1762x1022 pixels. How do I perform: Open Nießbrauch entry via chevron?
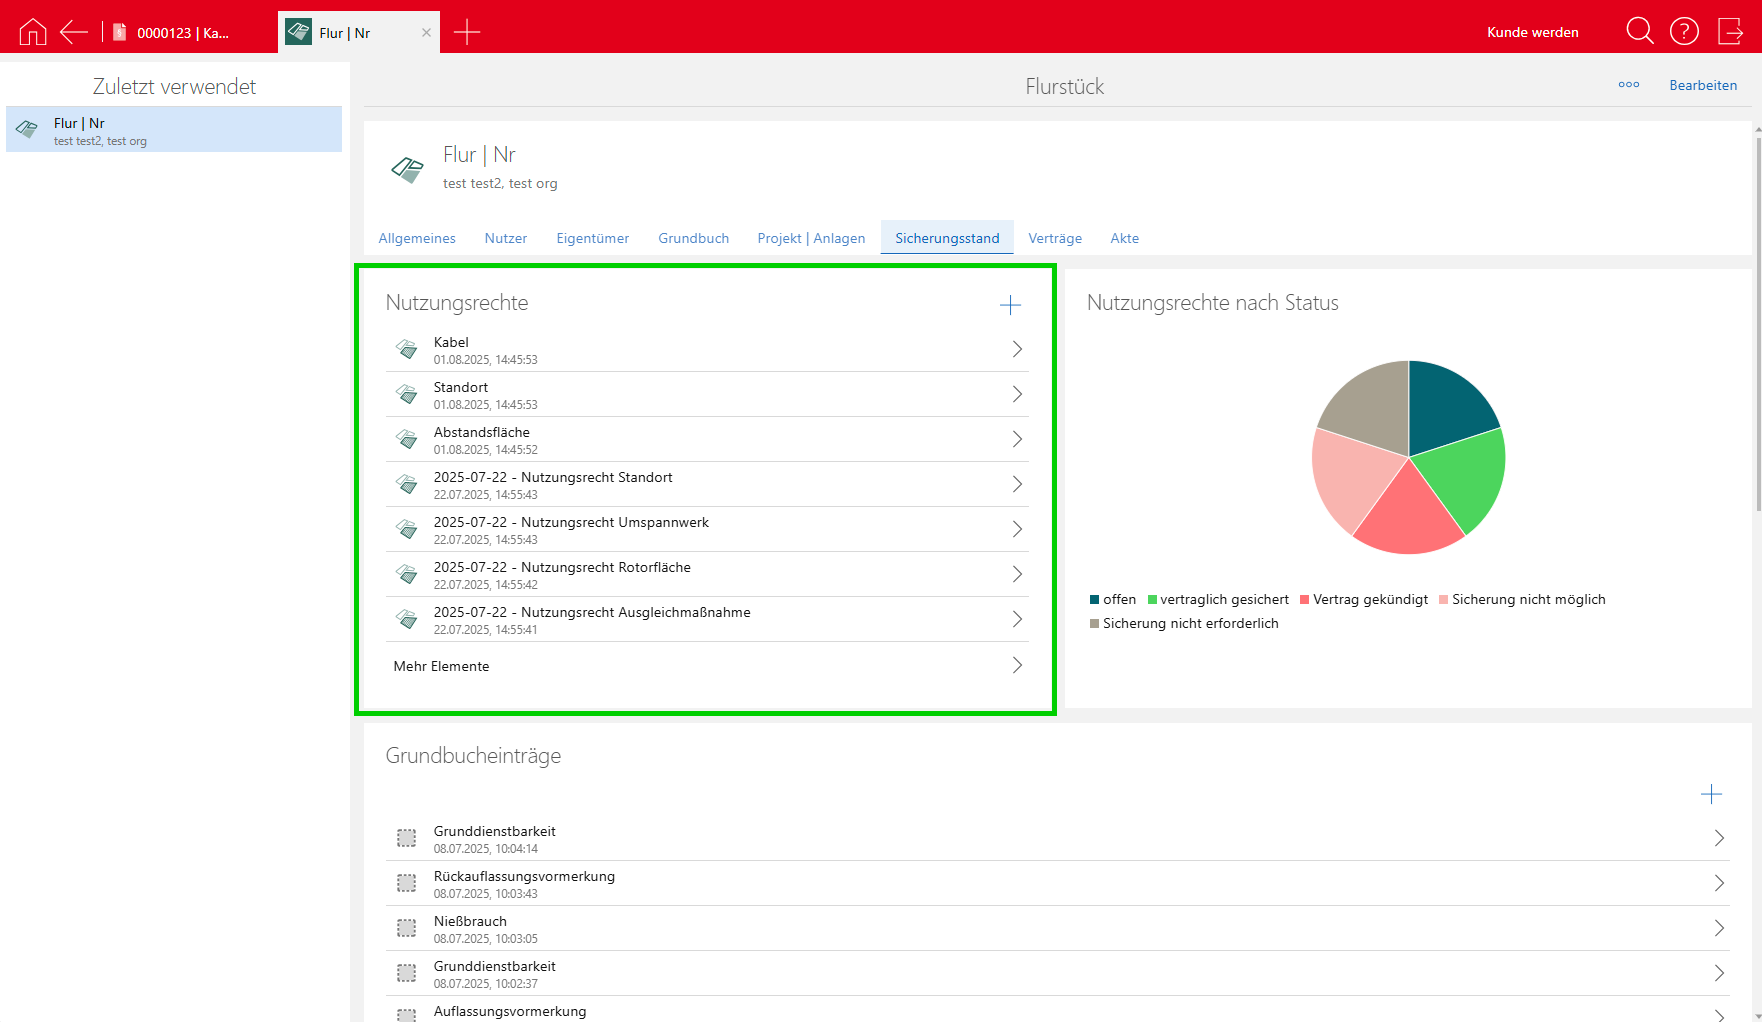click(1719, 928)
